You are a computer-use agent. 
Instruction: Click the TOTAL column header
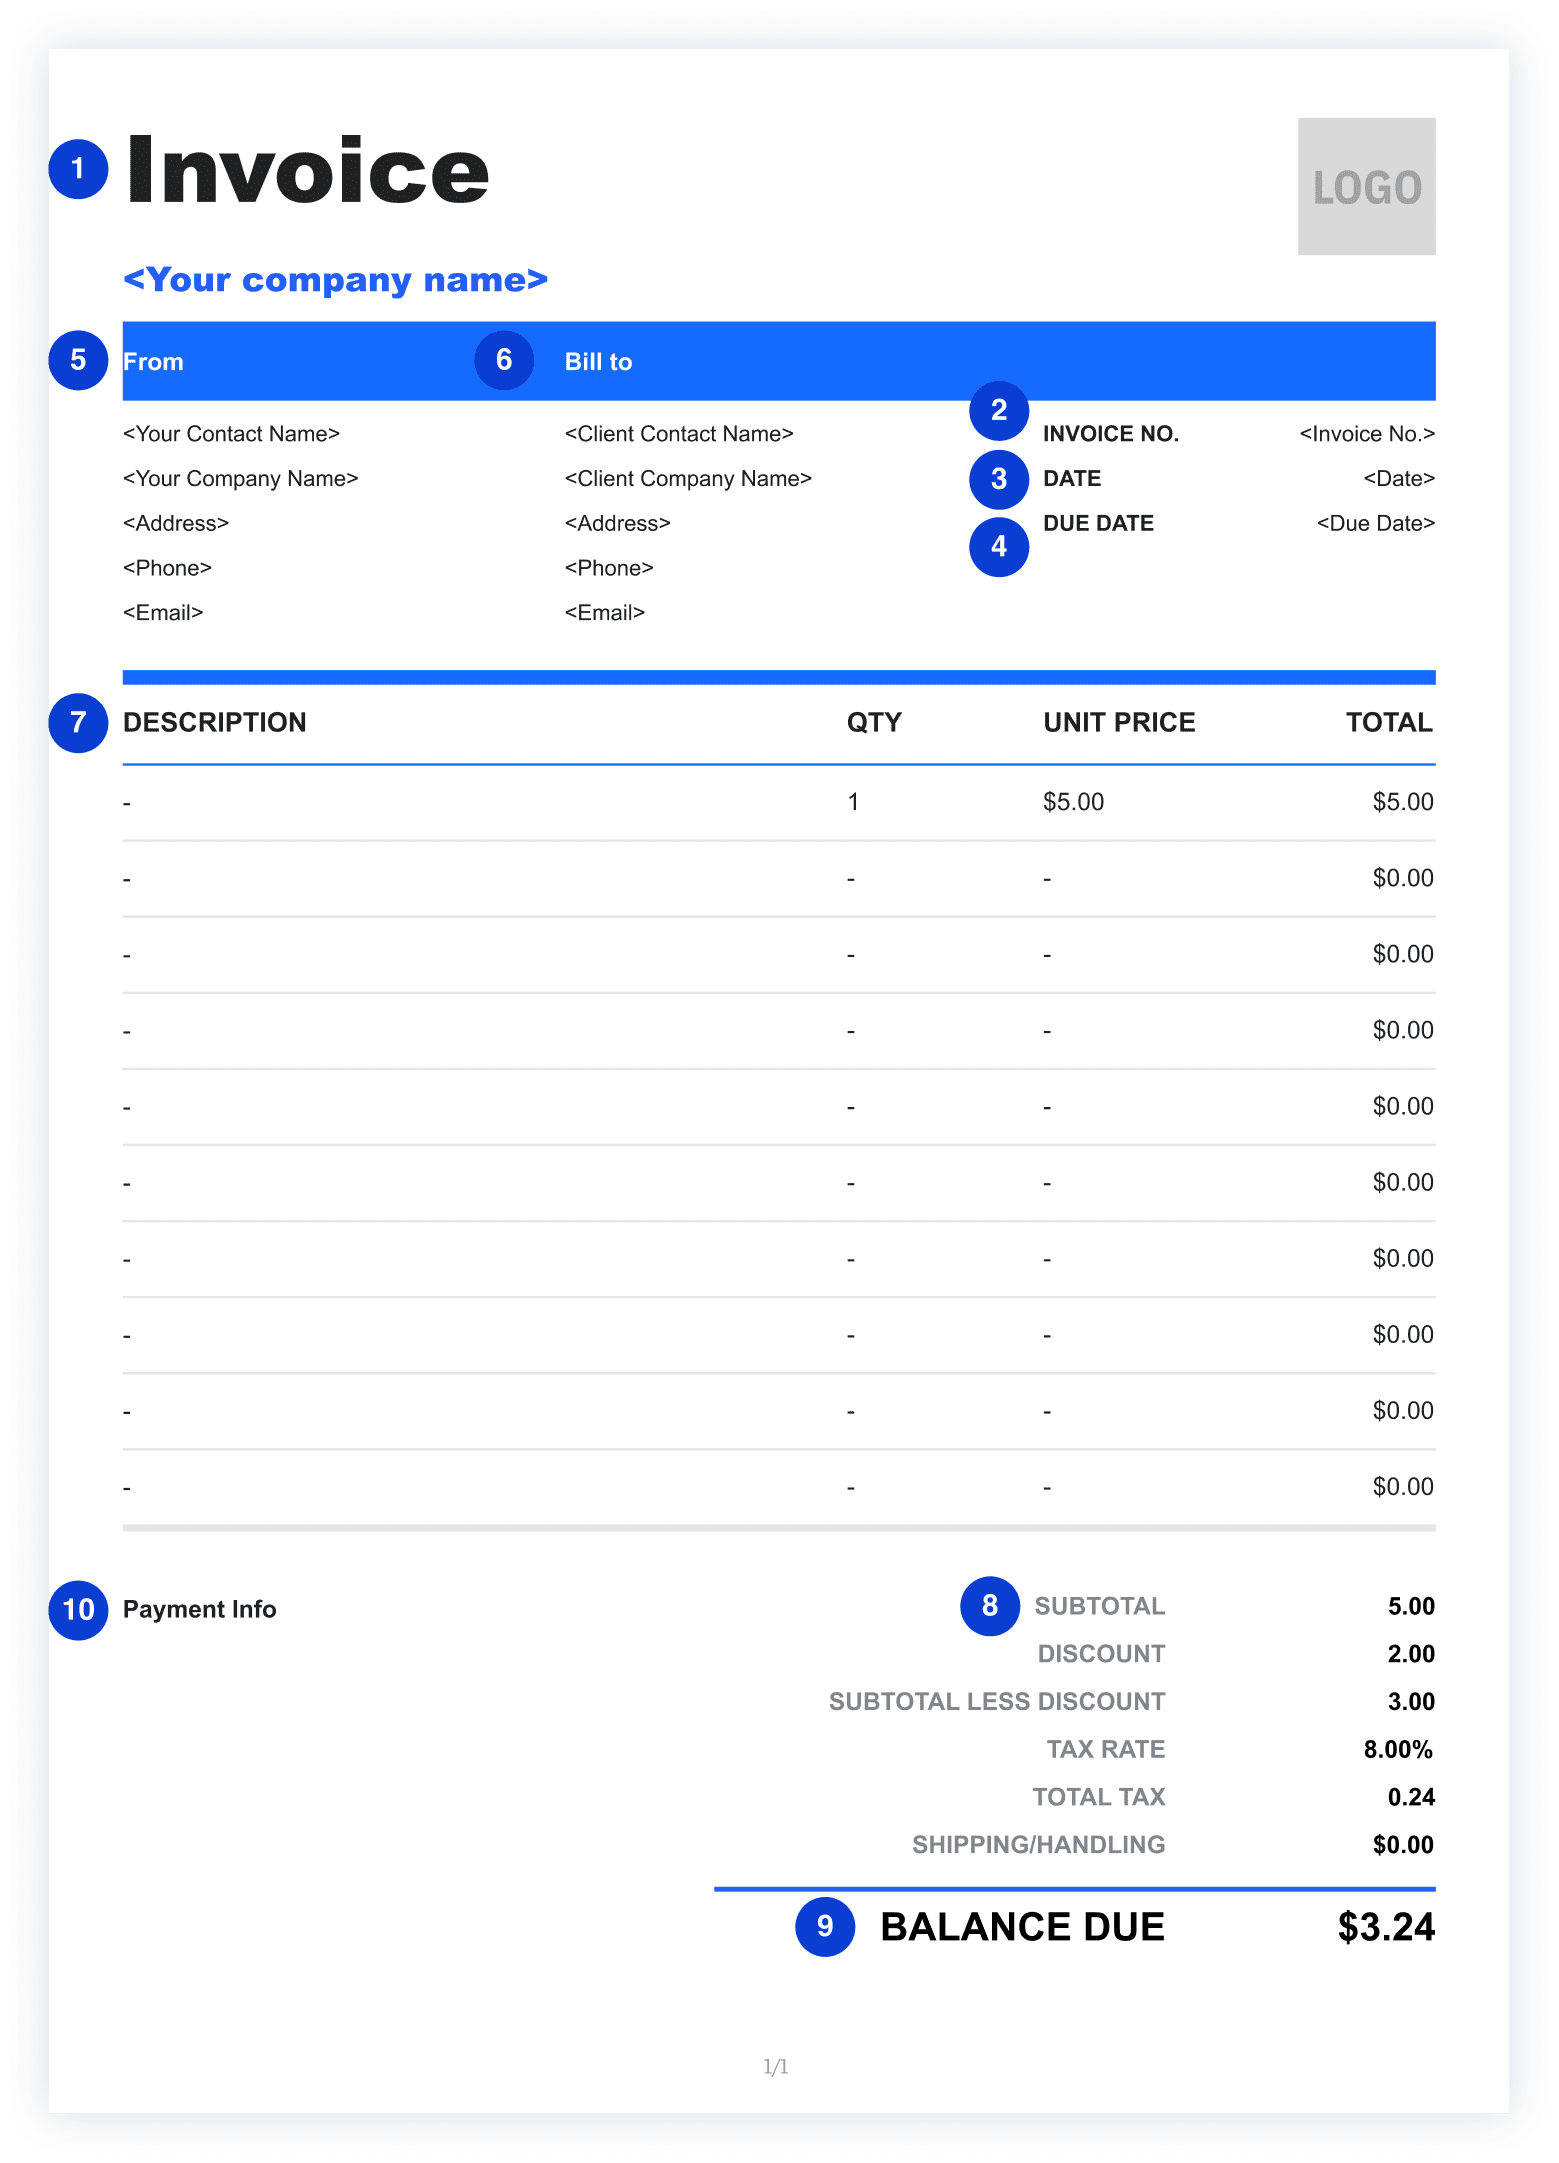tap(1389, 723)
